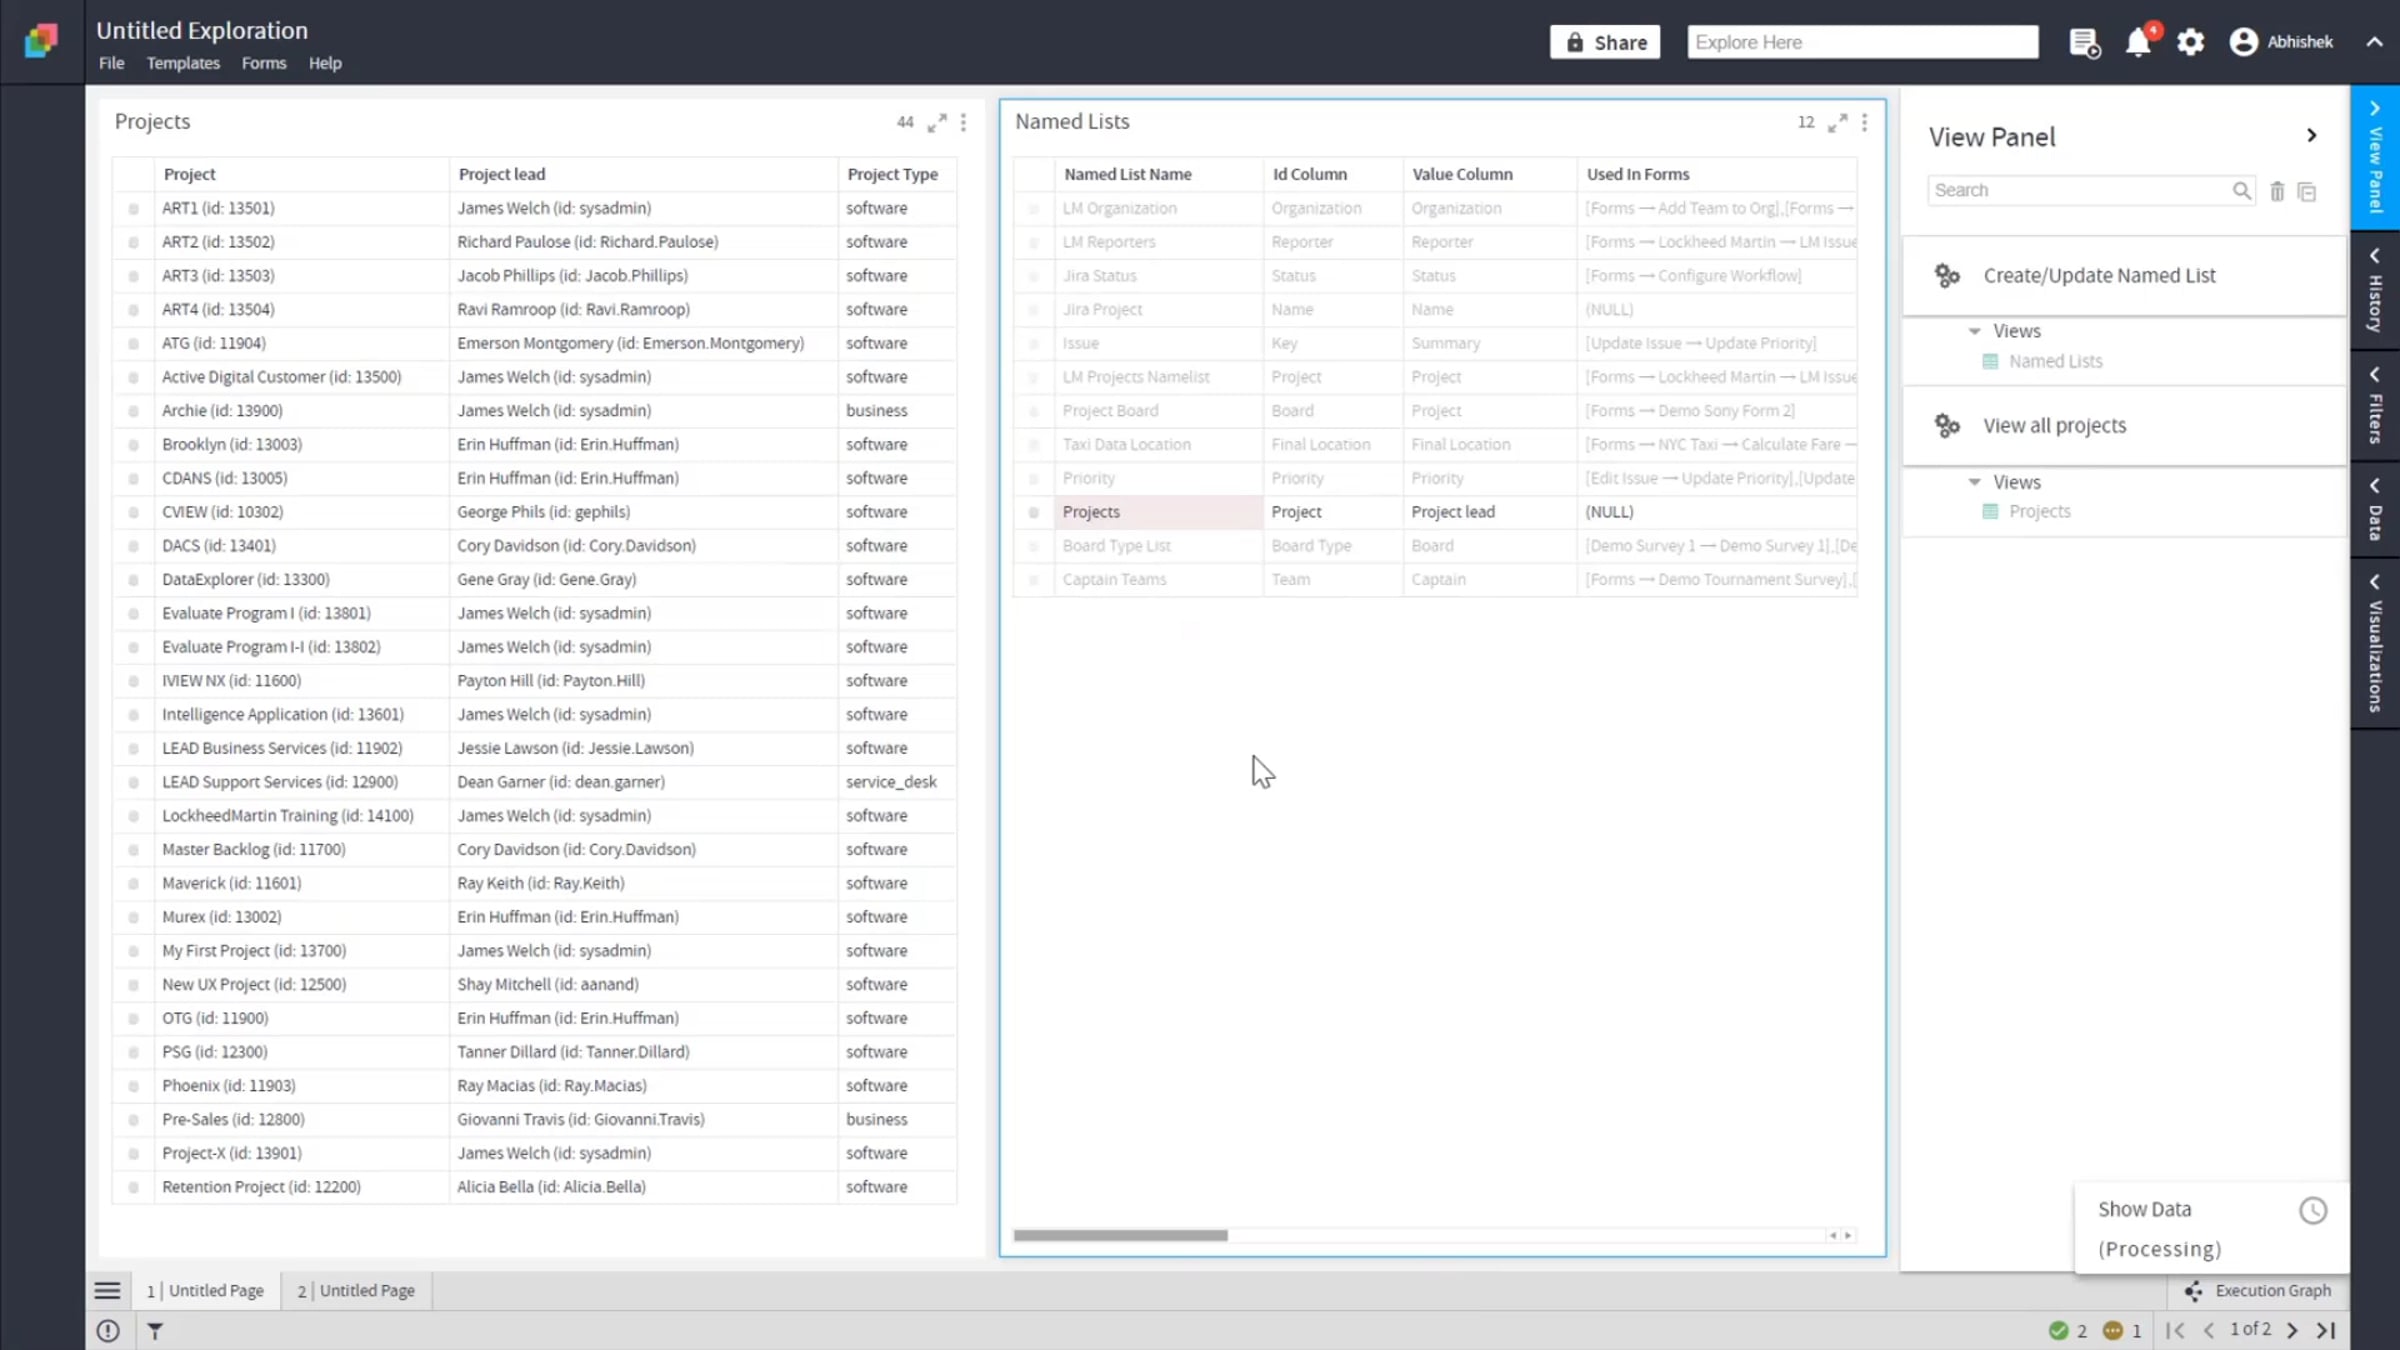Click the Explore Here search field
The image size is (2400, 1350).
coord(1862,42)
